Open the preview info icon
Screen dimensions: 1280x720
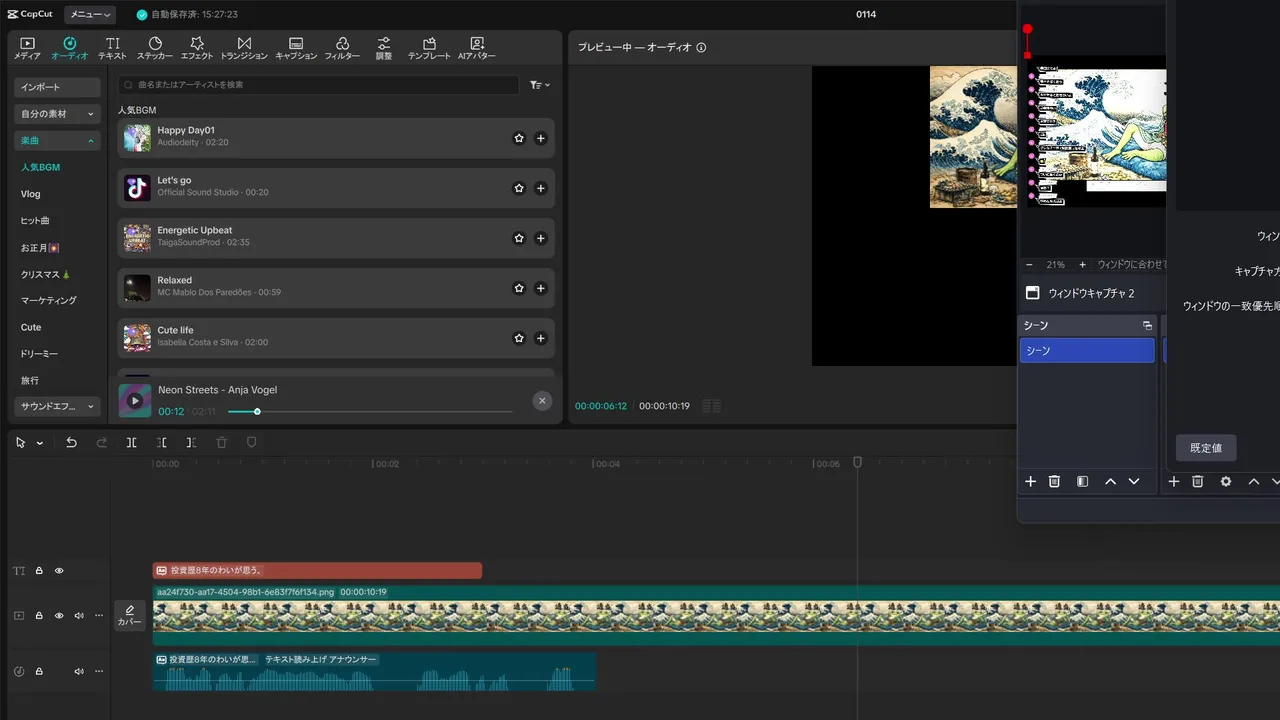(701, 47)
